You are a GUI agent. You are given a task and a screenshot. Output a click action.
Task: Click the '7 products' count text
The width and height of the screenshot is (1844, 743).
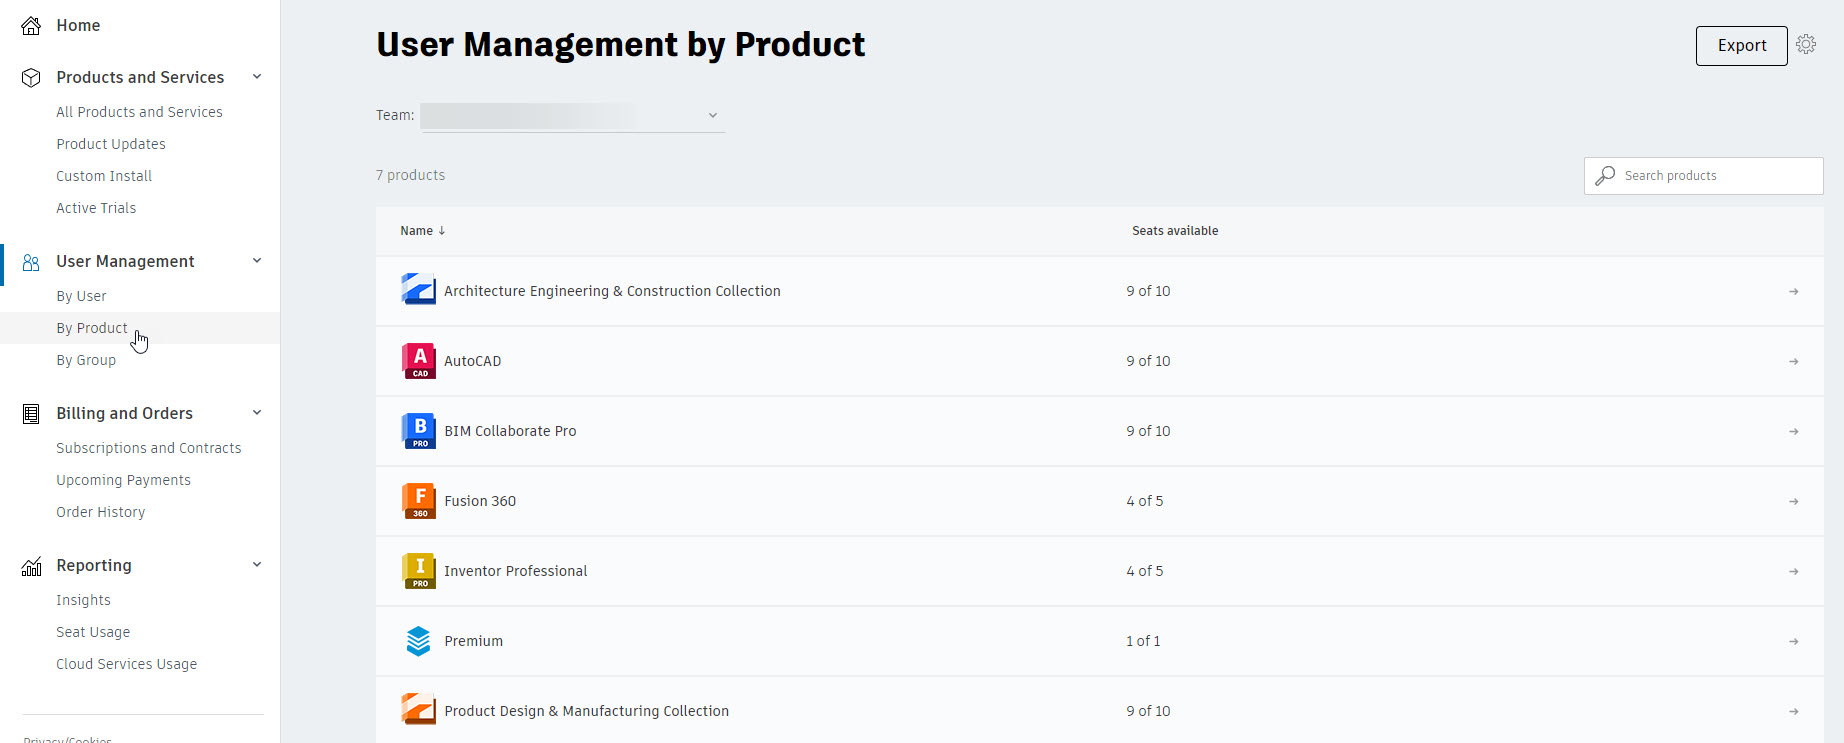(x=410, y=175)
